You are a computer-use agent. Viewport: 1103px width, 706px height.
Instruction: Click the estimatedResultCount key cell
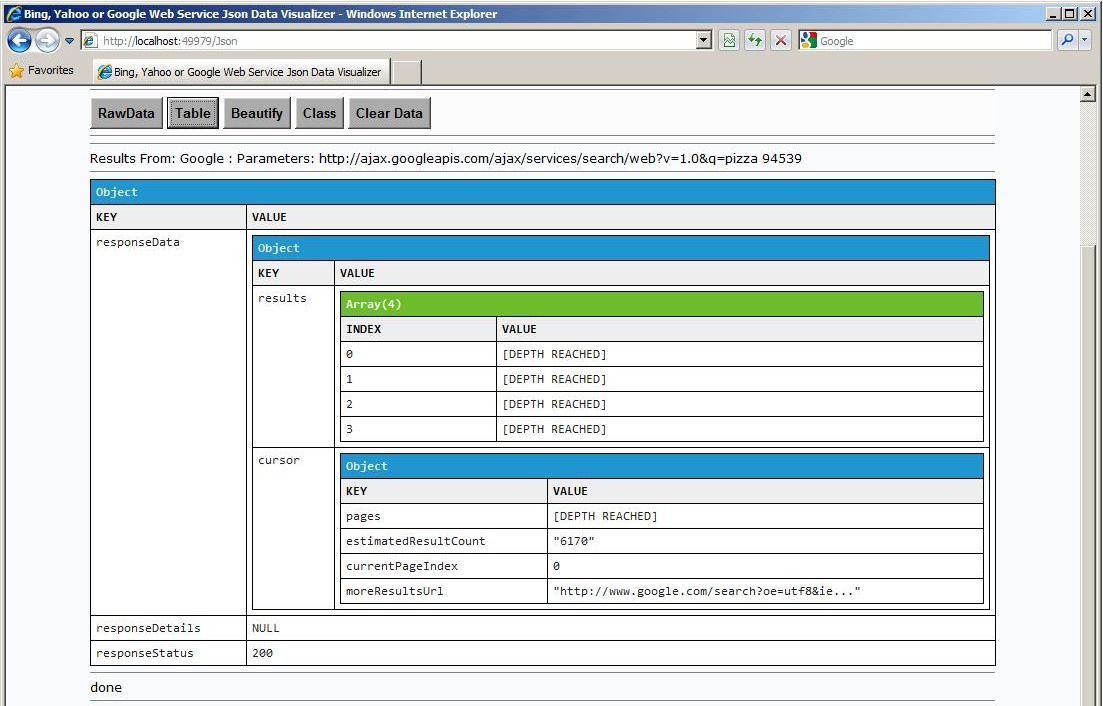[444, 541]
